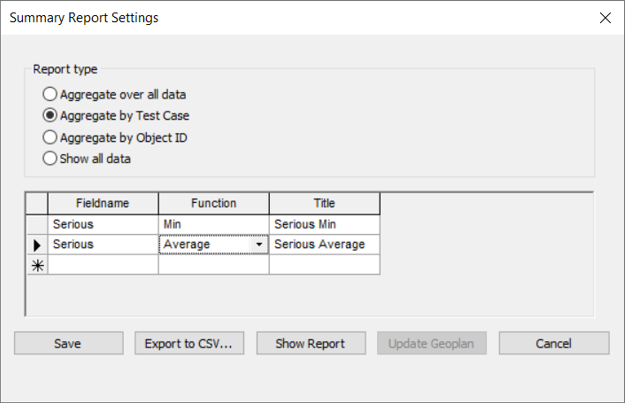The height and width of the screenshot is (403, 625).
Task: Enable the Show all data option
Action: click(50, 158)
